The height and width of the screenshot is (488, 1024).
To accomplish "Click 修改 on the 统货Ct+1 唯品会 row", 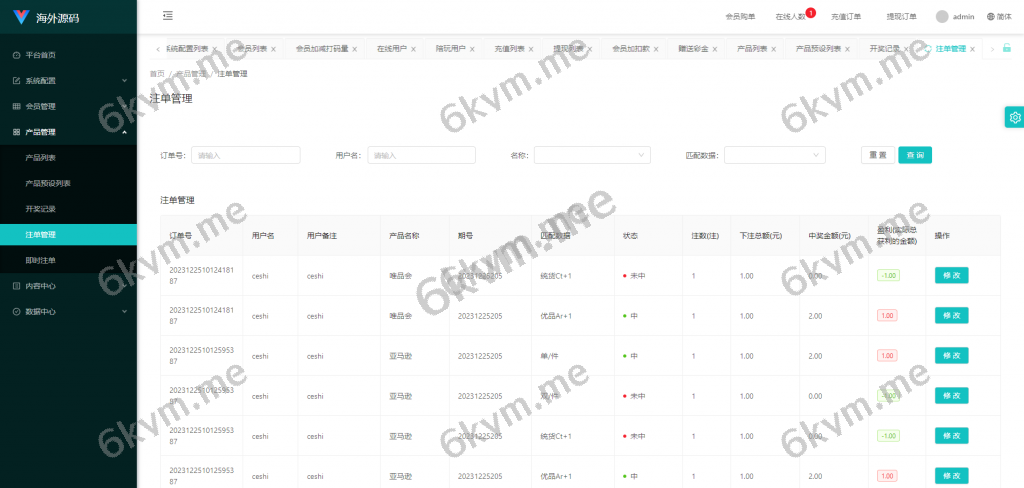I will tap(952, 276).
